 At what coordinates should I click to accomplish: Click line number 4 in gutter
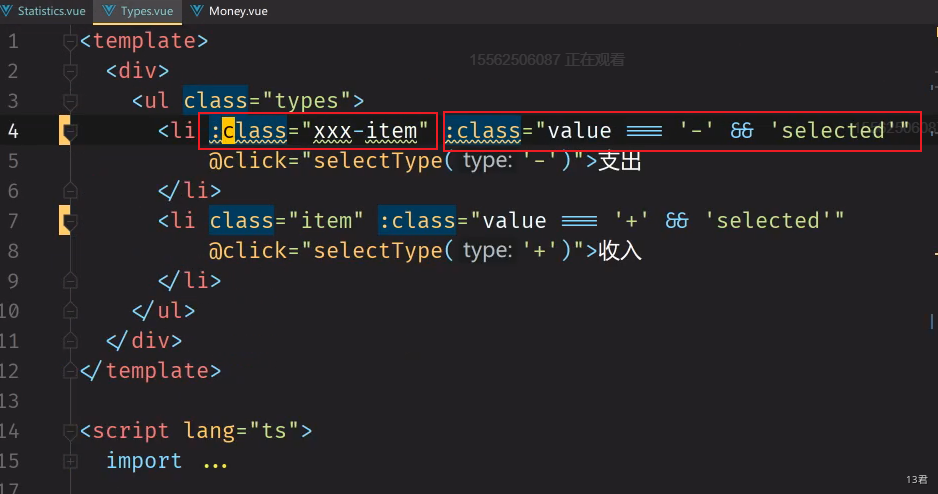(x=13, y=131)
